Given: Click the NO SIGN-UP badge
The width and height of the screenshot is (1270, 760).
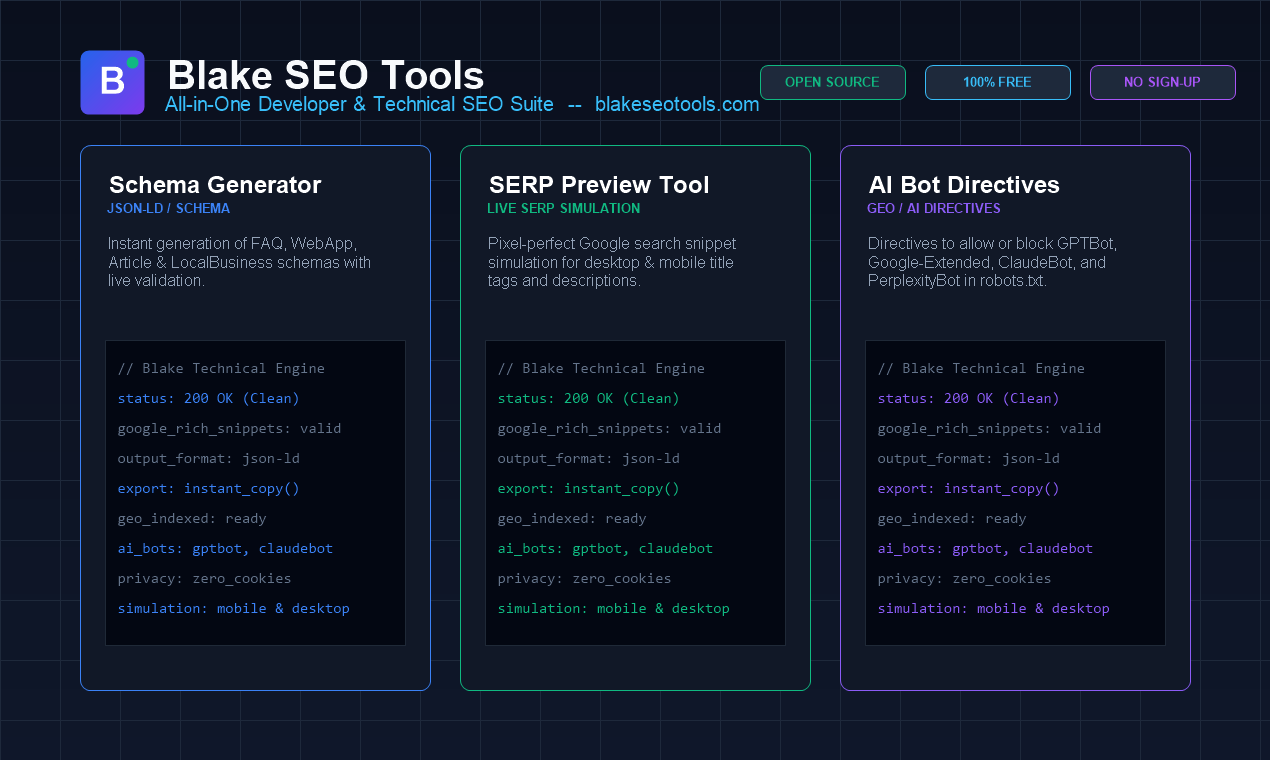Looking at the screenshot, I should click(1163, 82).
